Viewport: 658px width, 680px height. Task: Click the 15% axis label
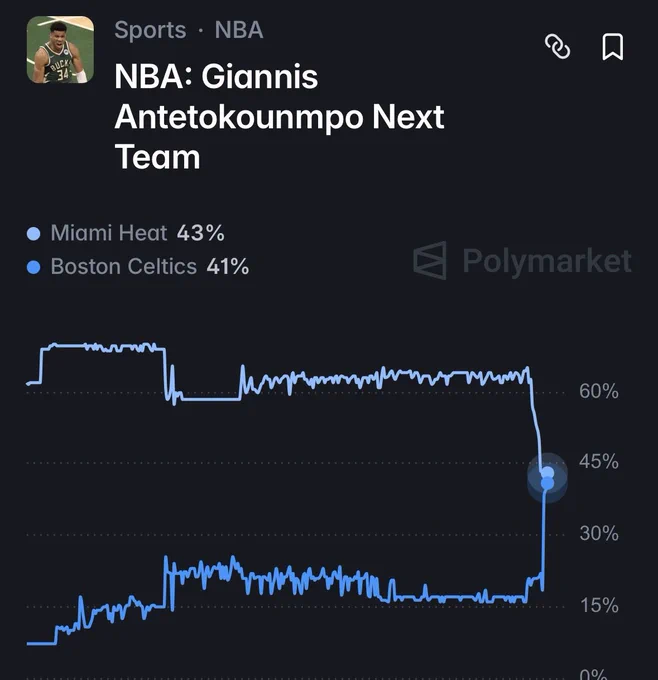[x=599, y=605]
